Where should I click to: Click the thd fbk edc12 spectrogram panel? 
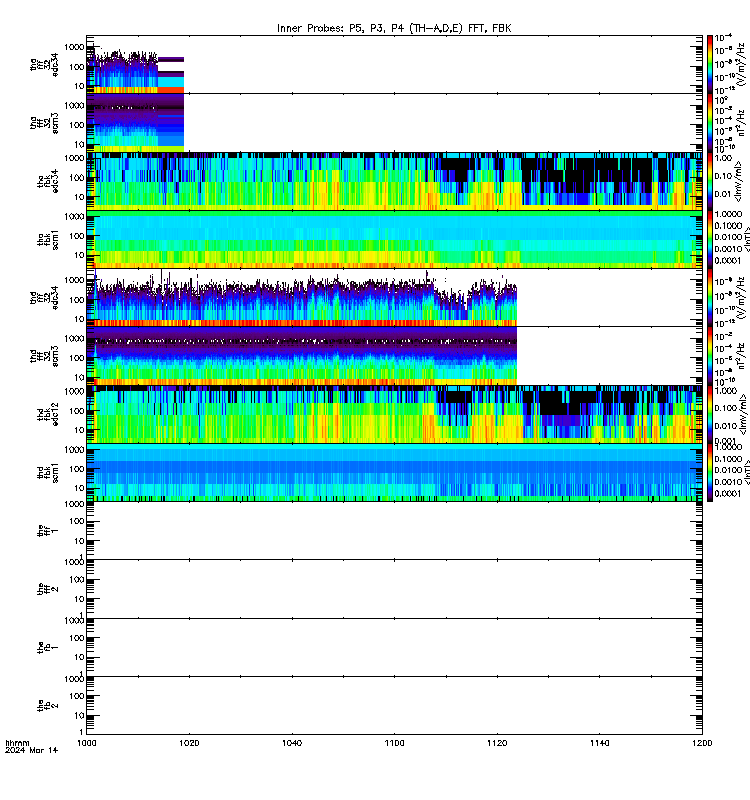pyautogui.click(x=394, y=414)
